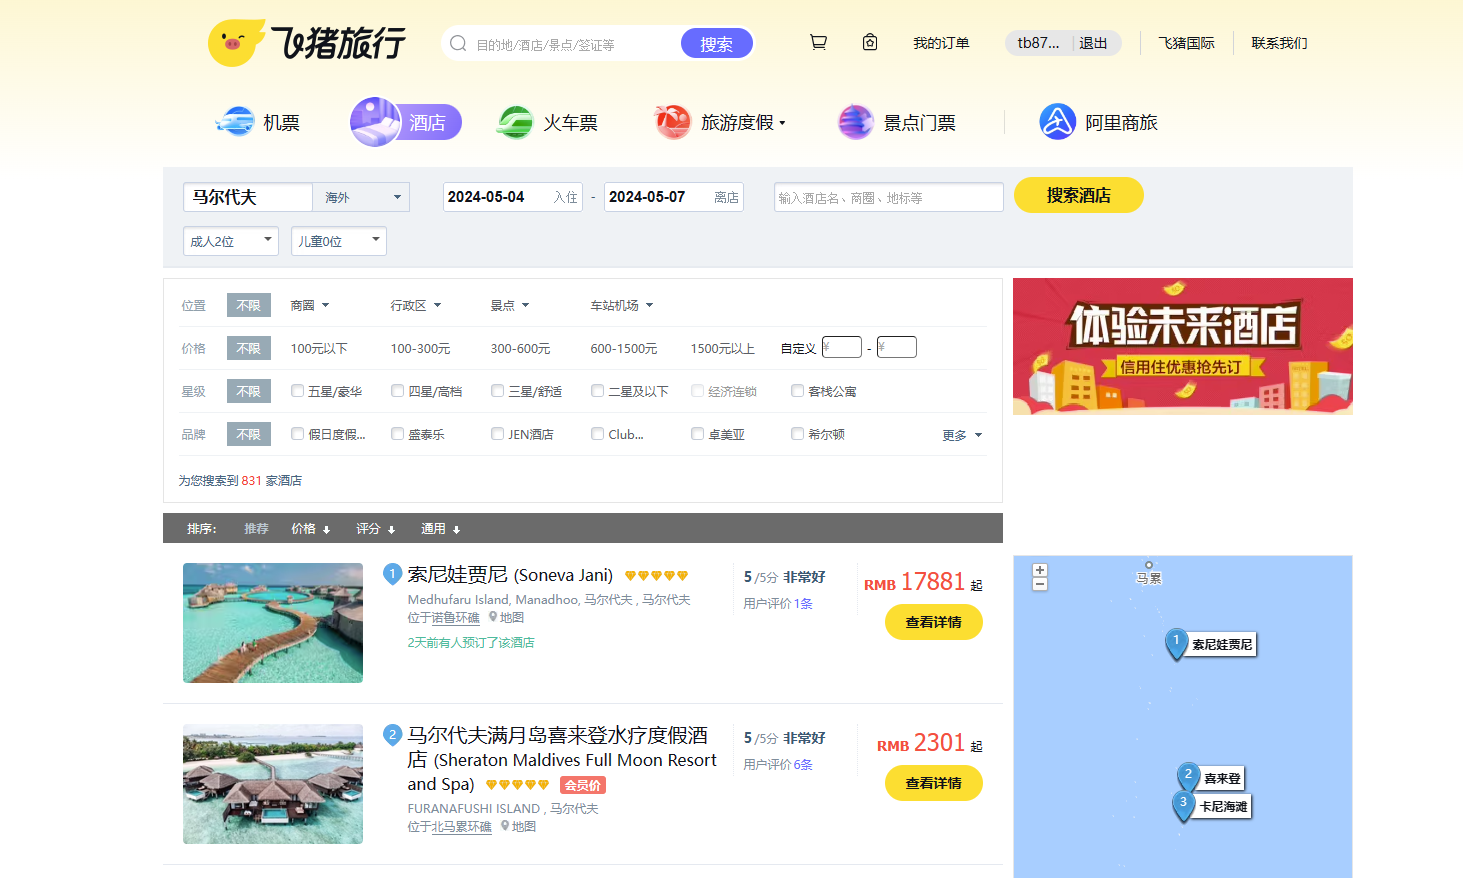1463x878 pixels.
Task: Expand the 车站机场 station filter
Action: point(622,306)
